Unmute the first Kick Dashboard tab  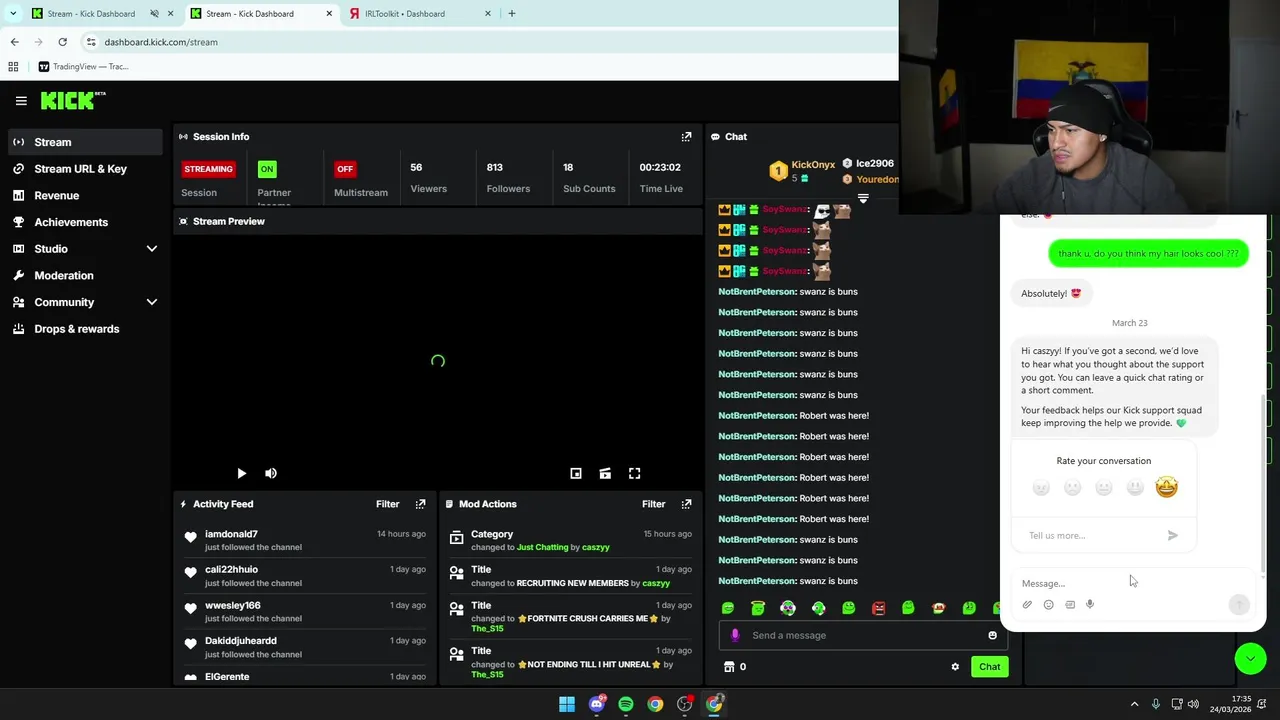click(154, 14)
